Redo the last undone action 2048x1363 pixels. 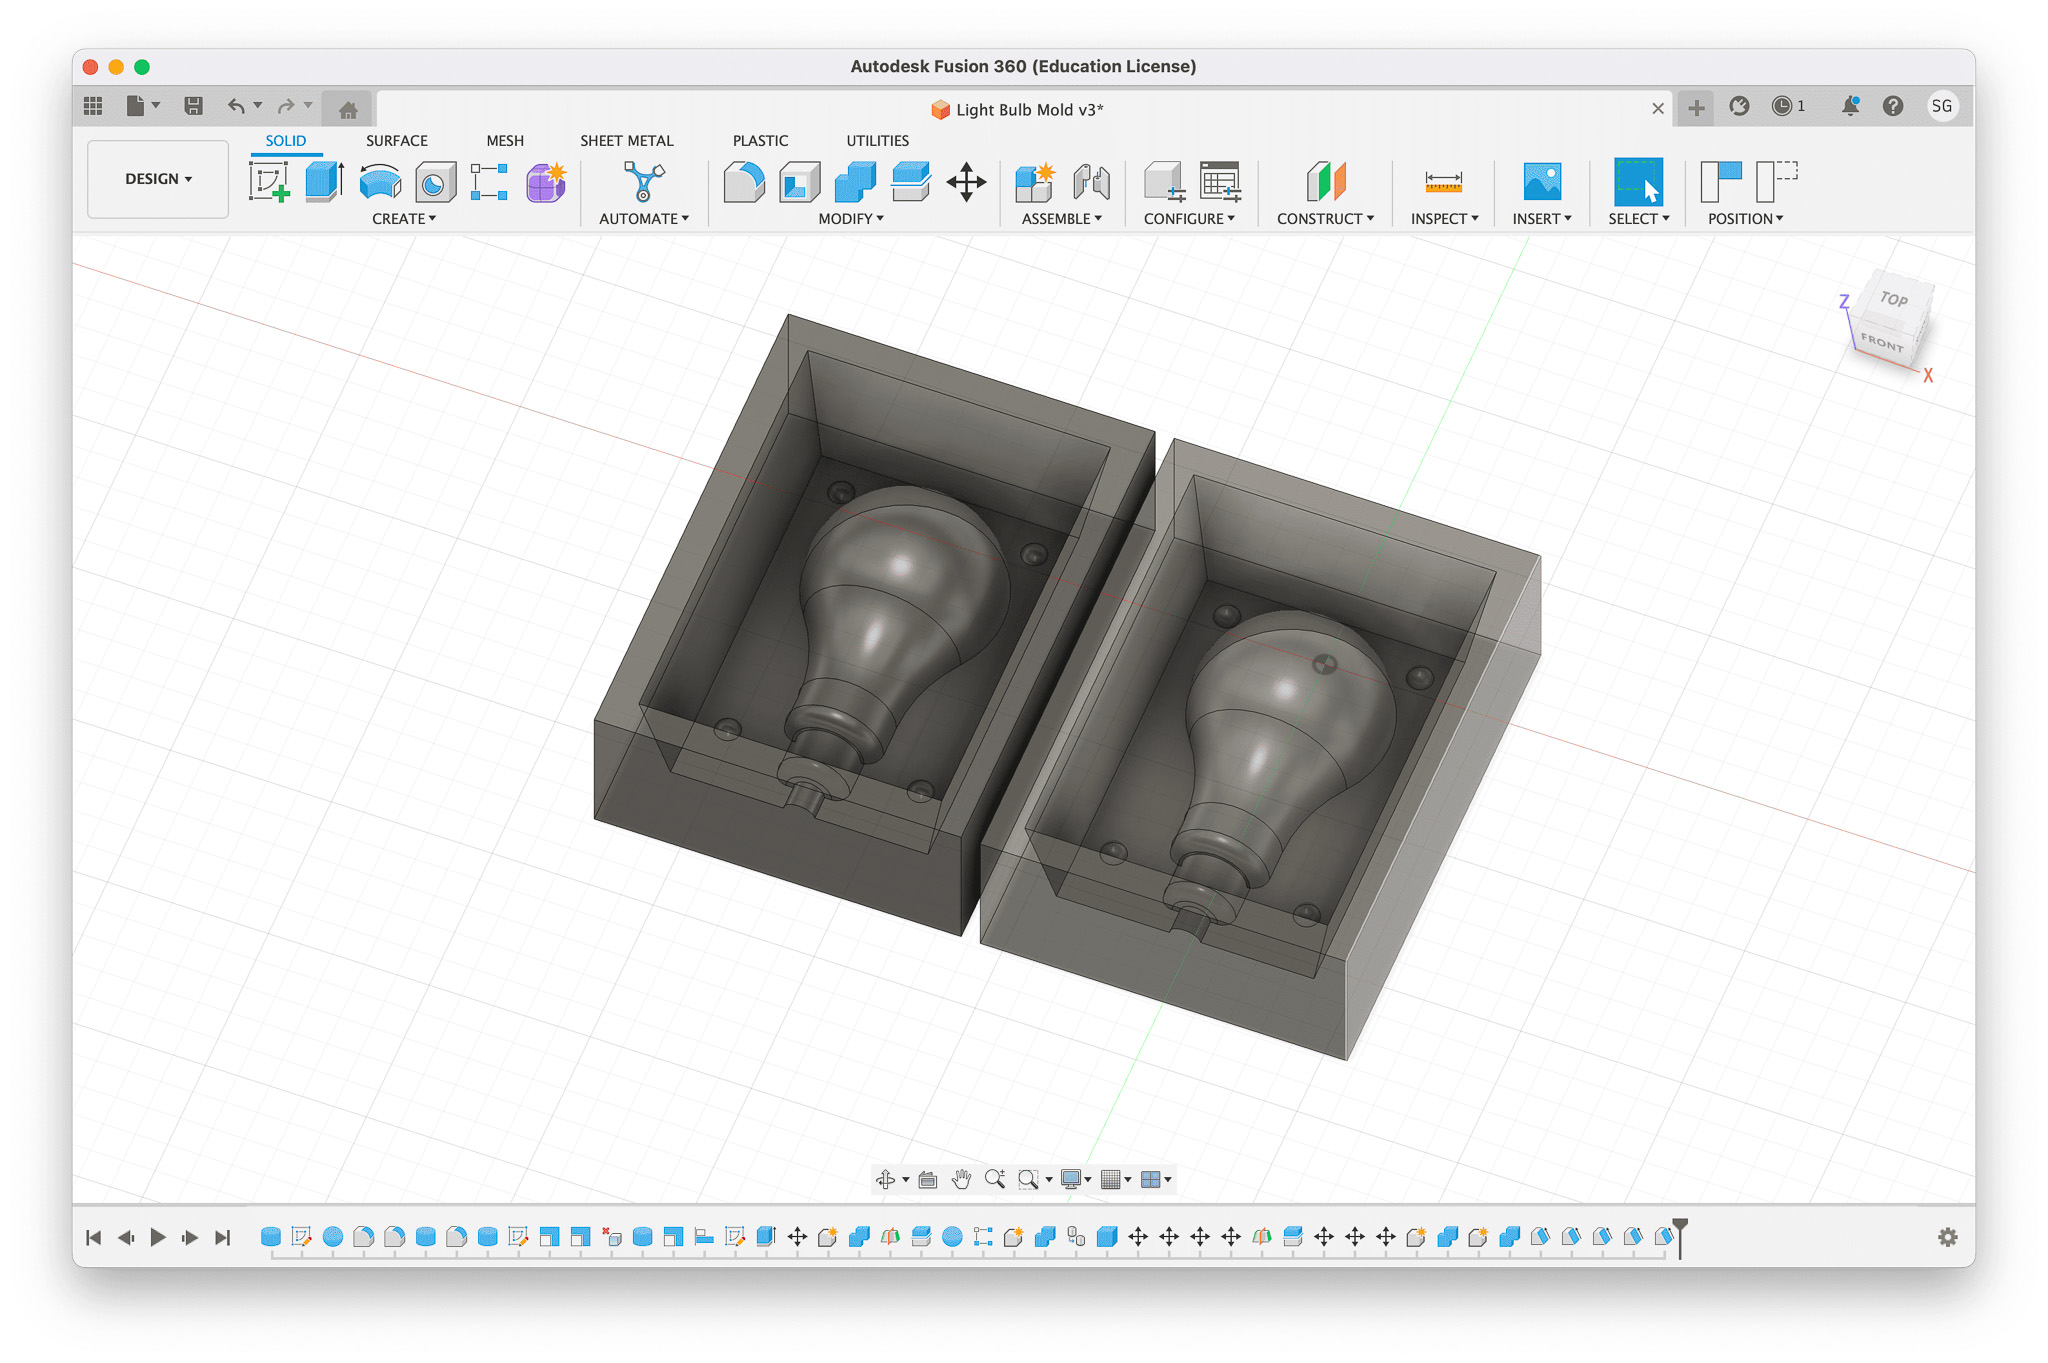(x=286, y=106)
